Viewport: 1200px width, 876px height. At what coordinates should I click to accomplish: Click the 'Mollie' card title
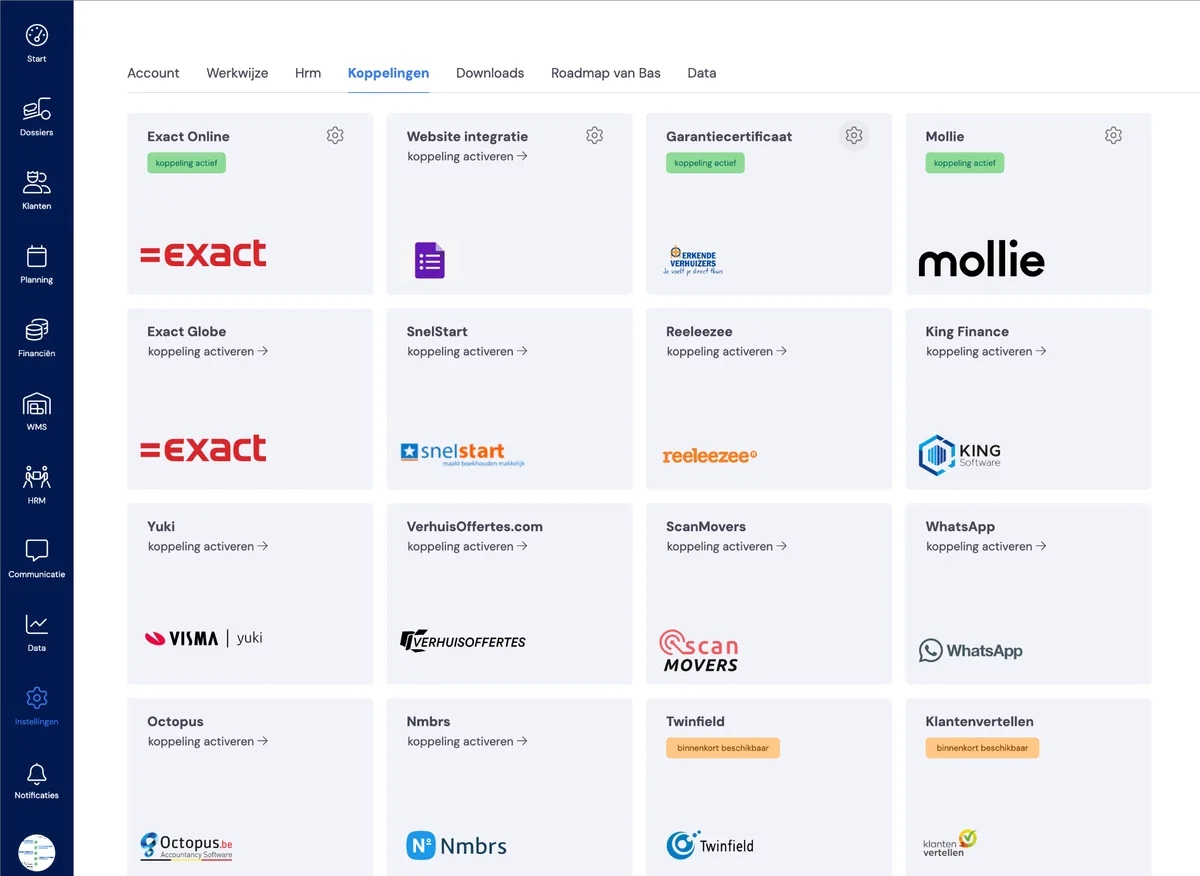click(x=945, y=137)
